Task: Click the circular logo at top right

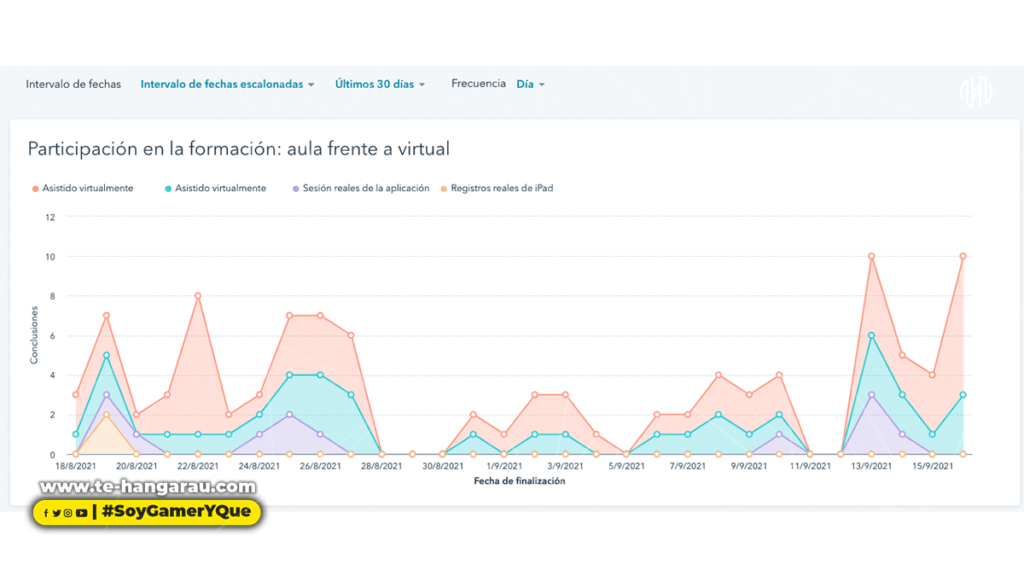Action: 976,92
